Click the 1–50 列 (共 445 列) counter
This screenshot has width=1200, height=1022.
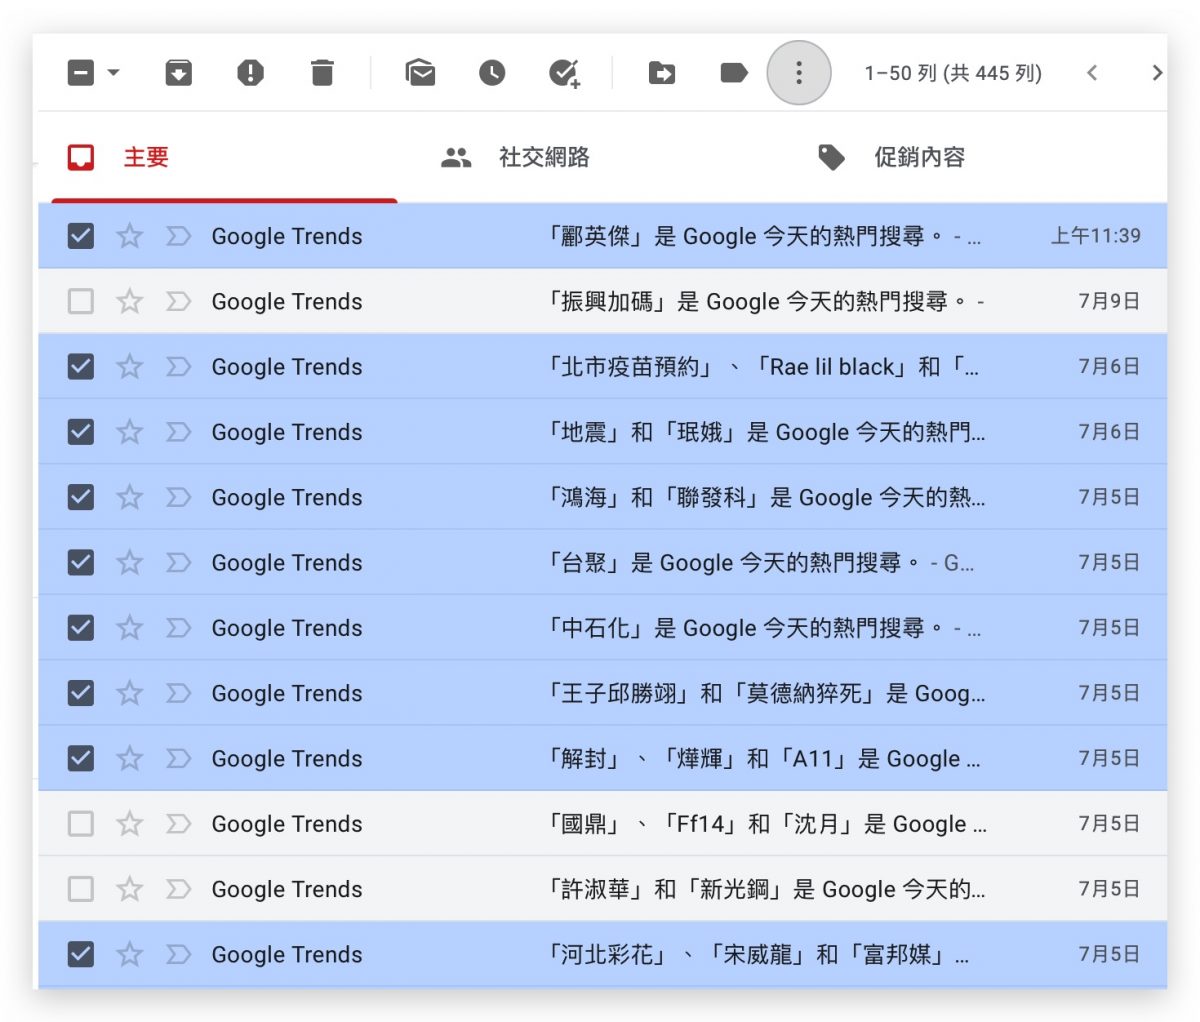pos(953,73)
